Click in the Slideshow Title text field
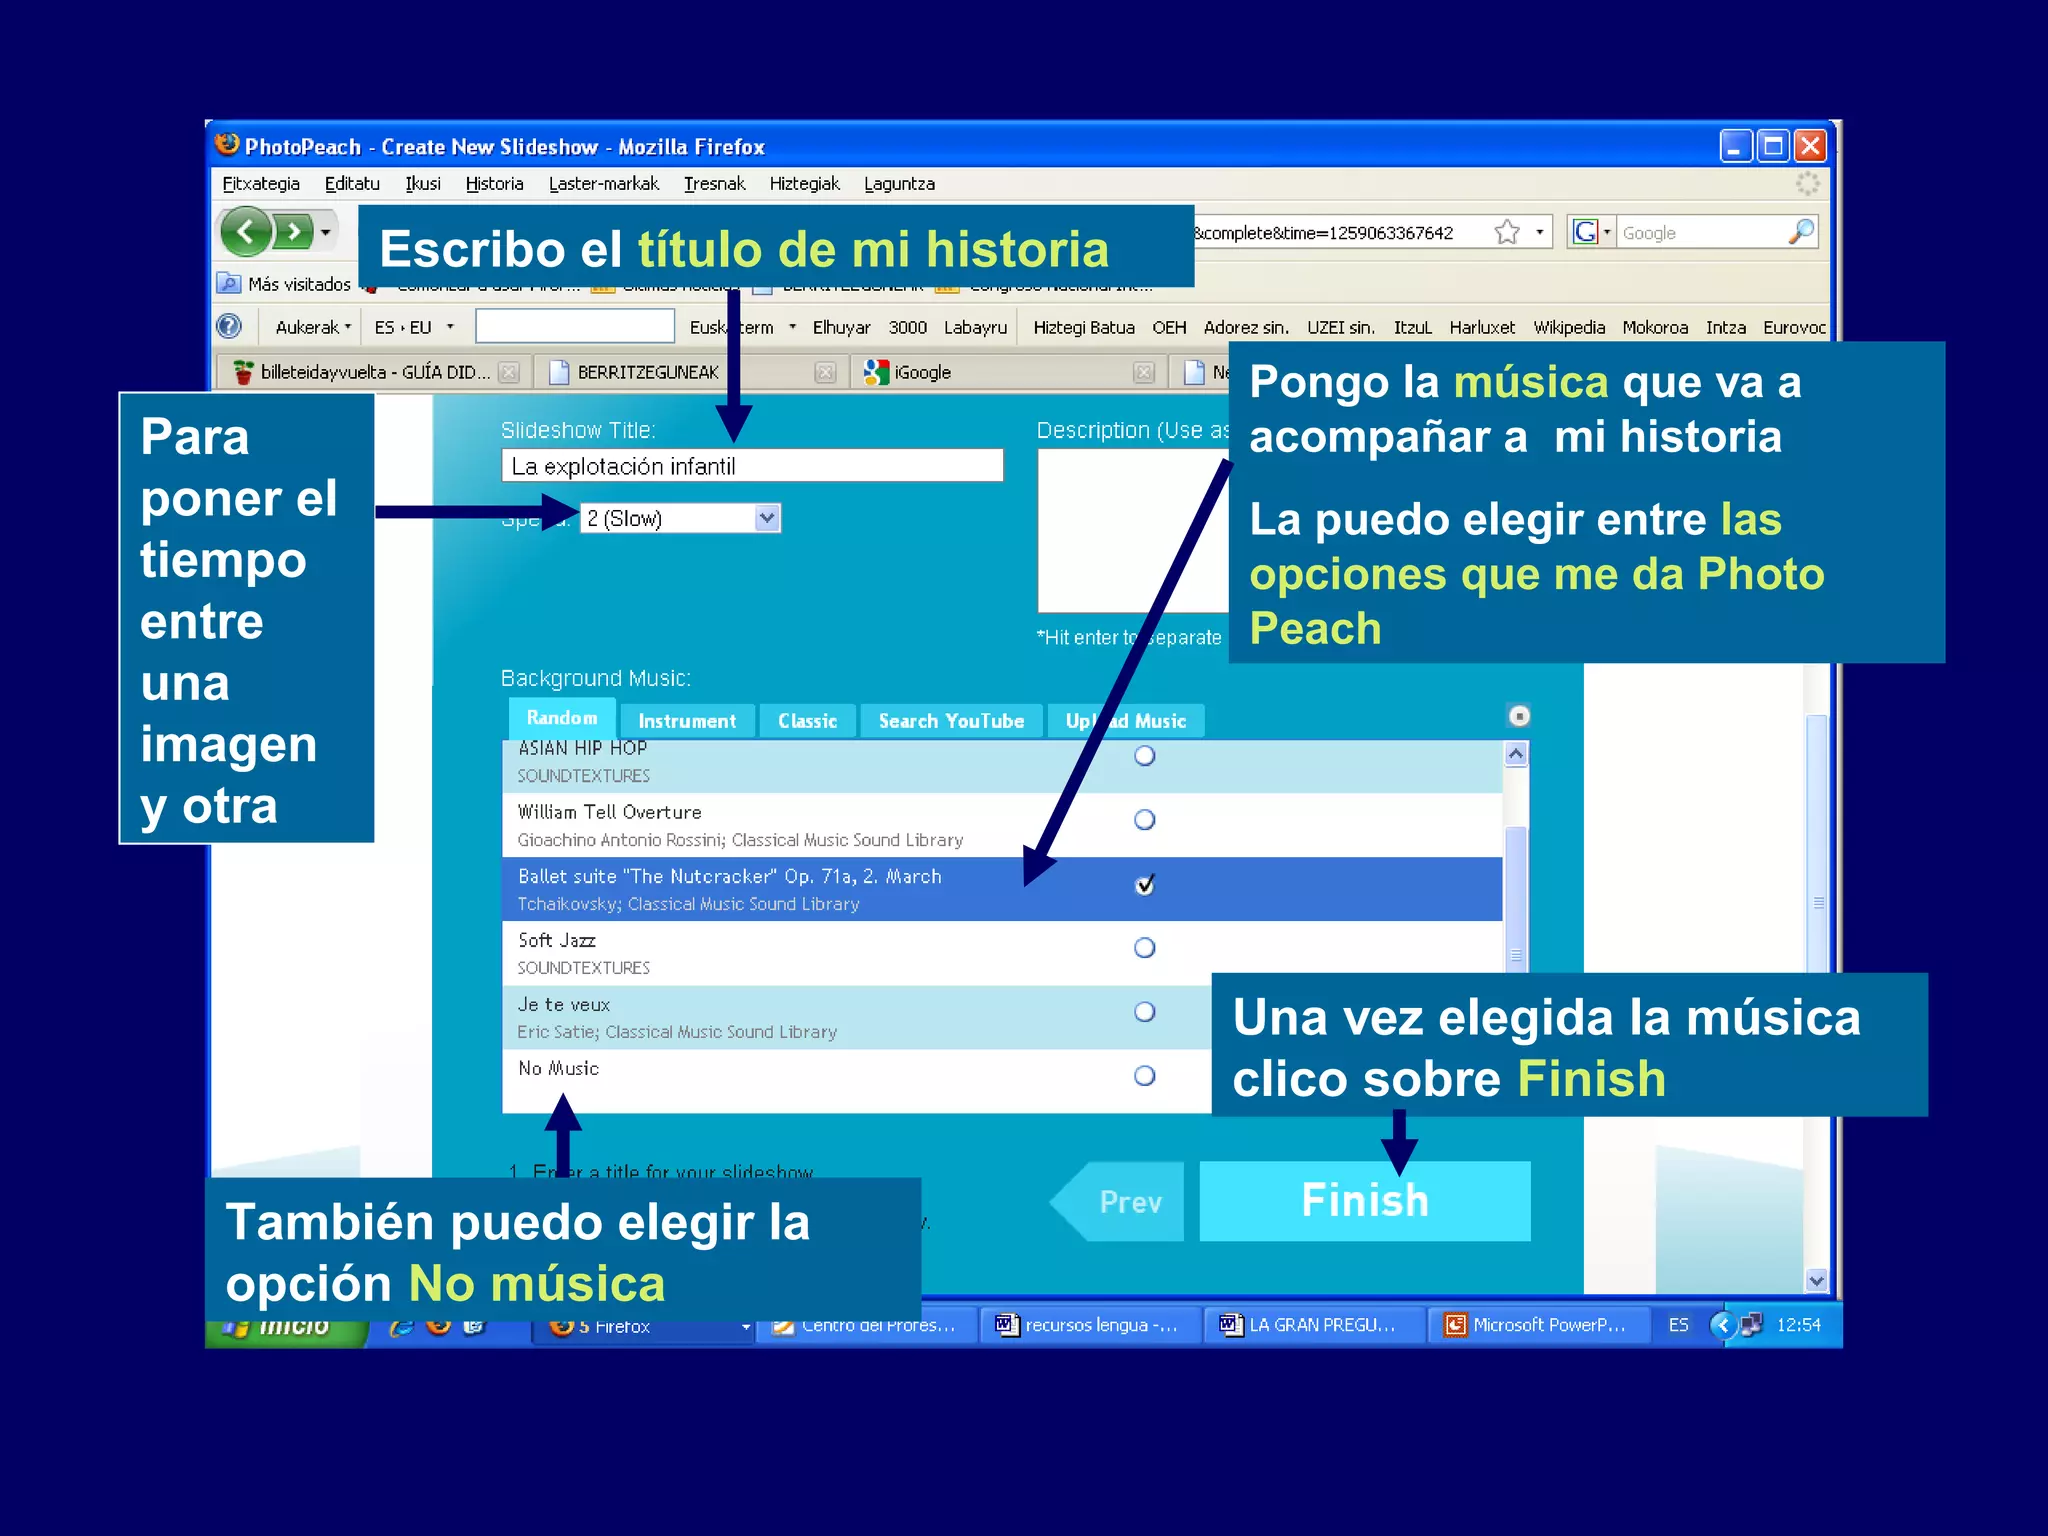The height and width of the screenshot is (1536, 2048). pyautogui.click(x=751, y=466)
